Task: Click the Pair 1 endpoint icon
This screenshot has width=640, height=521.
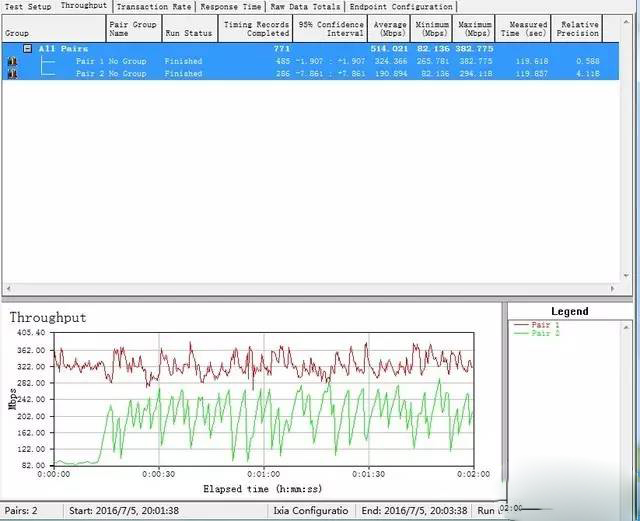Action: point(12,61)
